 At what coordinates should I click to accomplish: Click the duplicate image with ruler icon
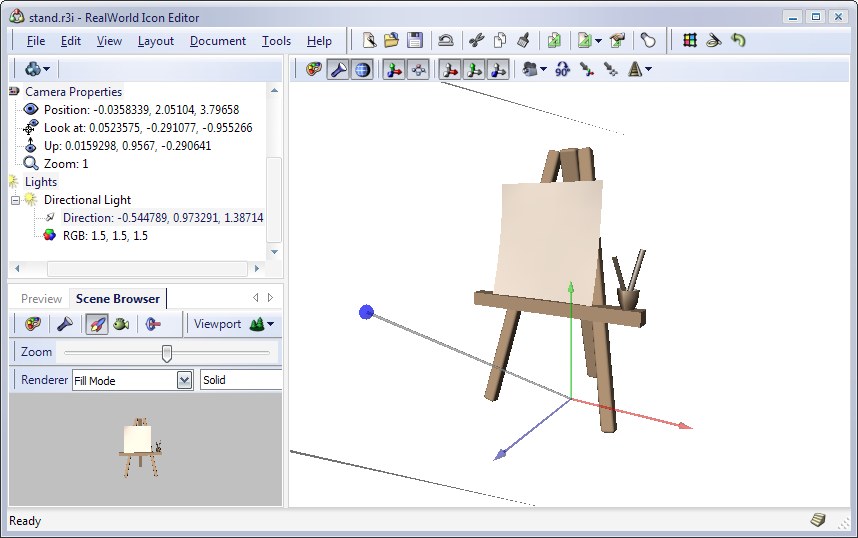[x=554, y=41]
